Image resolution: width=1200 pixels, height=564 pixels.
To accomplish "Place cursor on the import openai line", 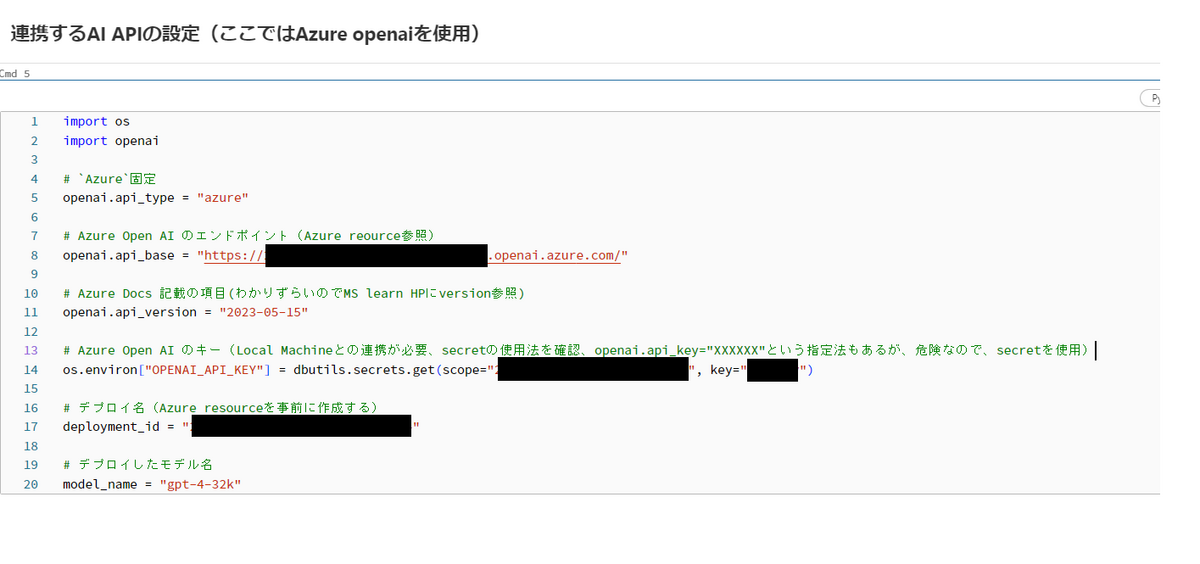I will (x=111, y=140).
